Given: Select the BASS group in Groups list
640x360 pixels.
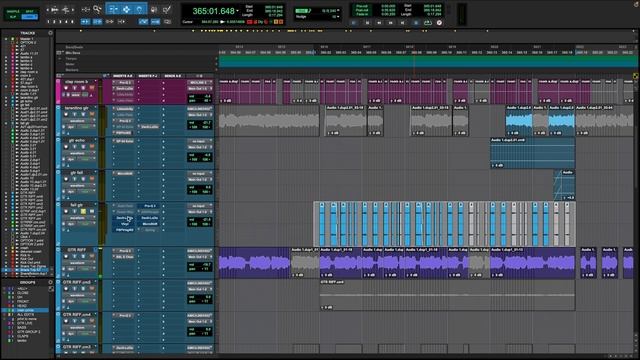Looking at the screenshot, I should [22, 327].
